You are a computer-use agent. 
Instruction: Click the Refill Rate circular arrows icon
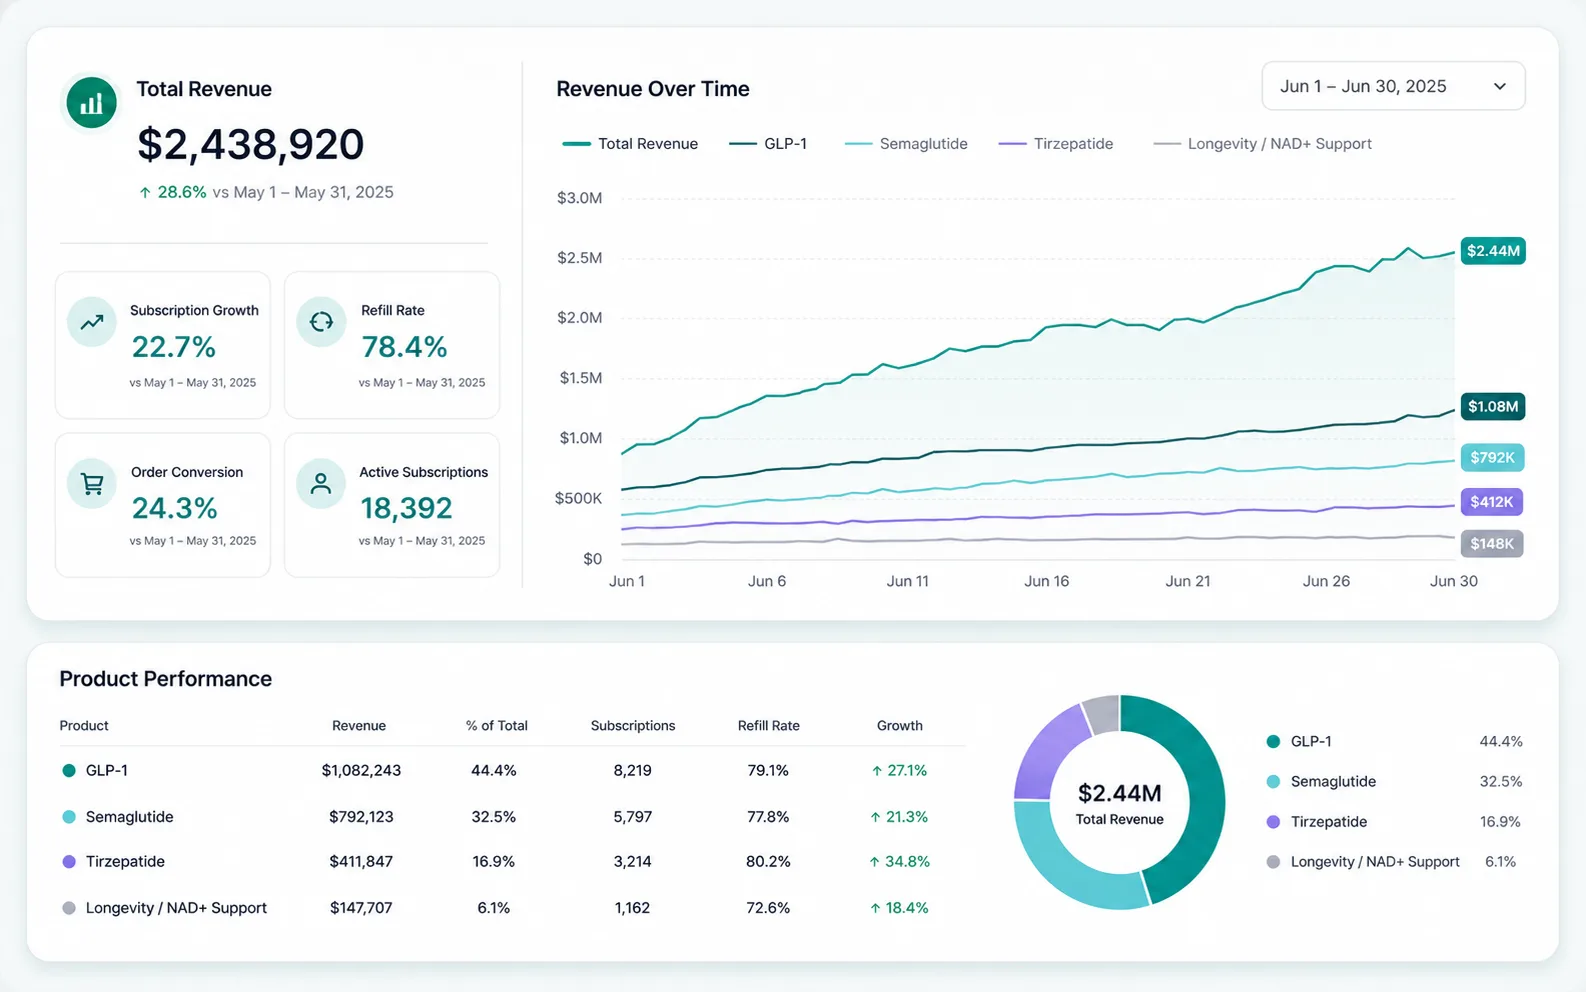coord(321,322)
